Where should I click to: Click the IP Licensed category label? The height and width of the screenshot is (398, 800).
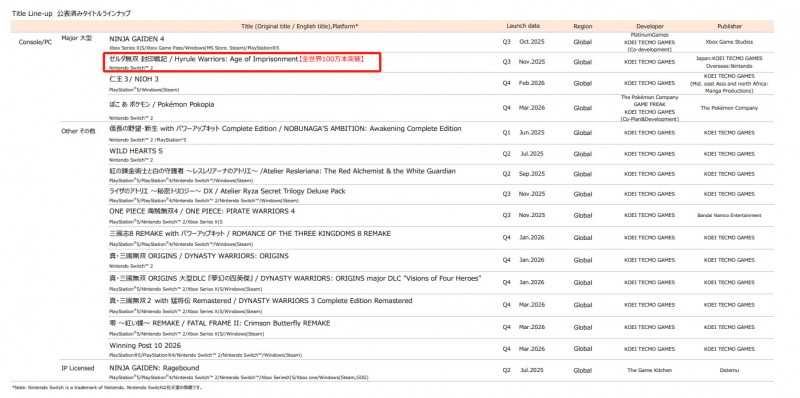click(x=78, y=368)
